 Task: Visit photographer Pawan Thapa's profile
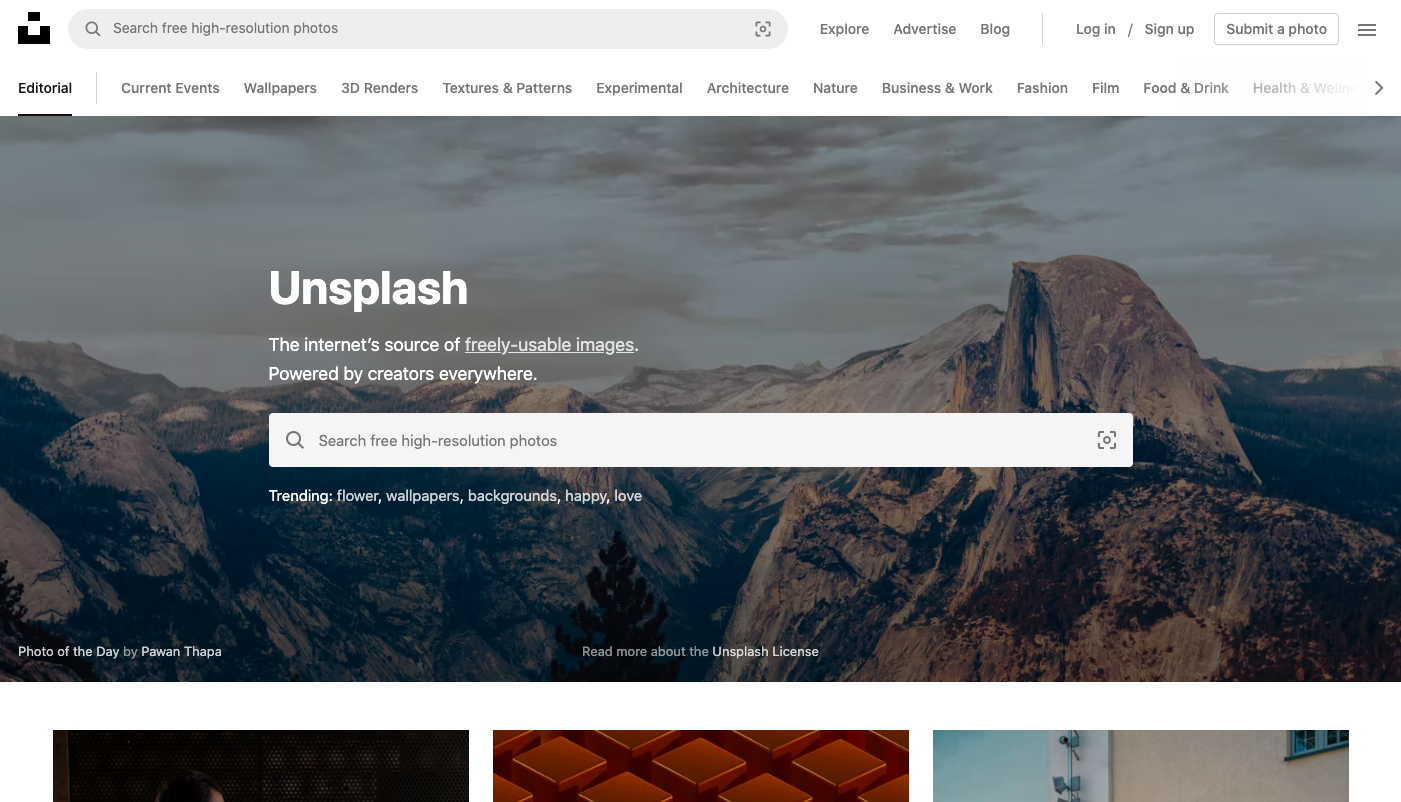[181, 651]
